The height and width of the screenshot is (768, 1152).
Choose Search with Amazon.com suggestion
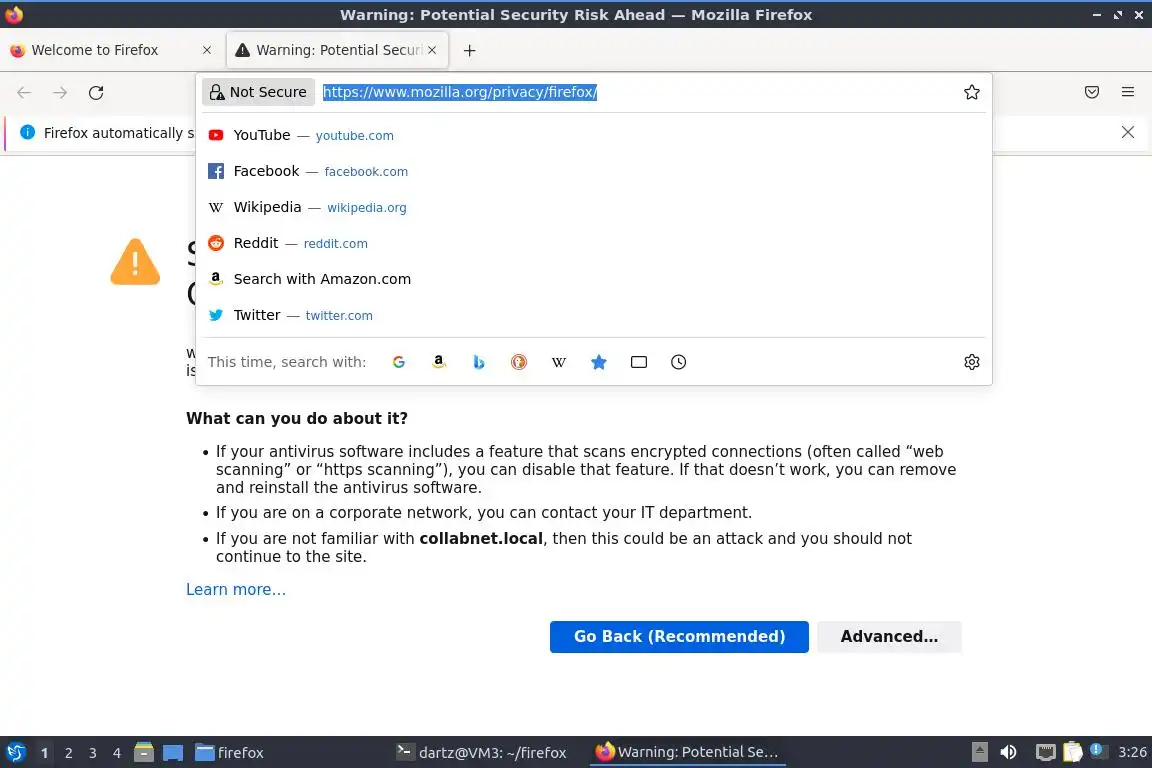pos(594,279)
